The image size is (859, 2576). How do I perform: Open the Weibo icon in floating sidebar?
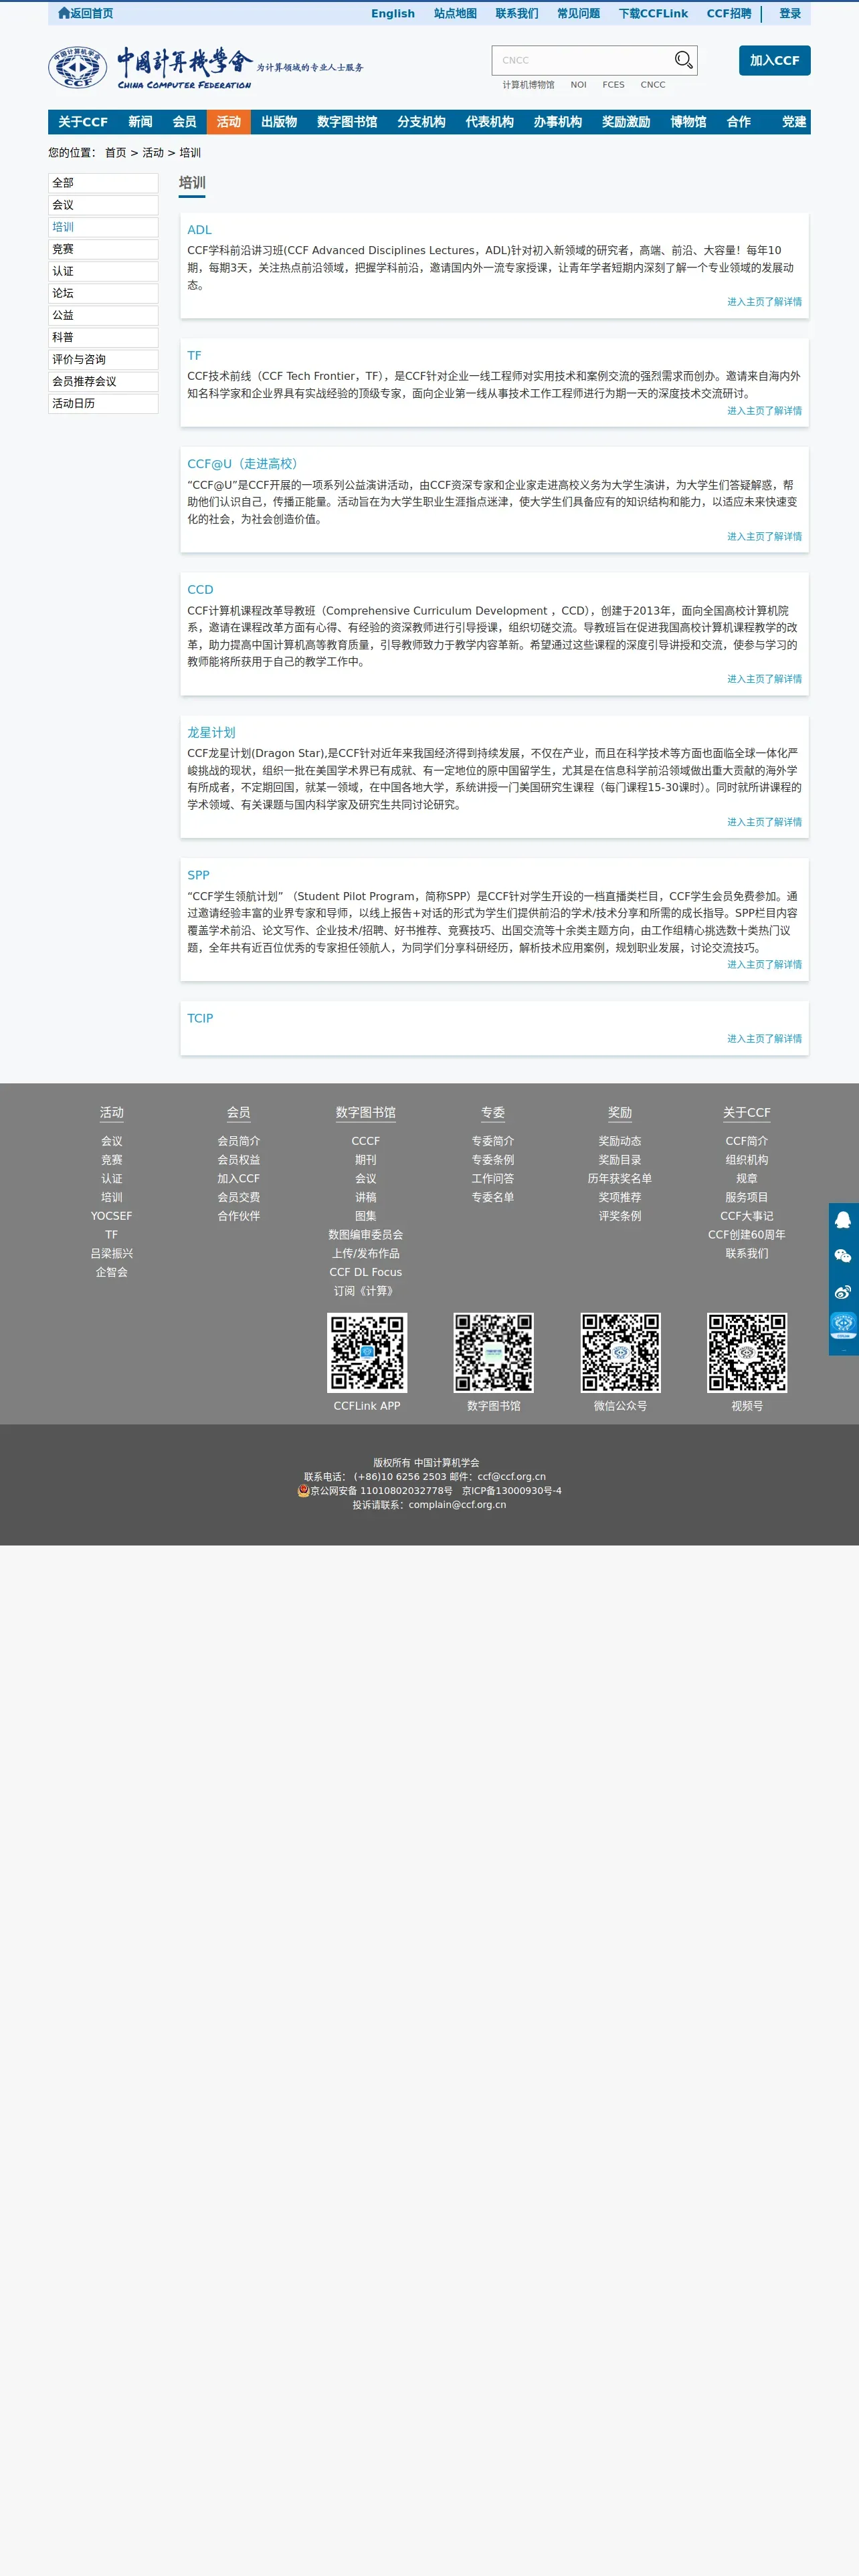[843, 1292]
